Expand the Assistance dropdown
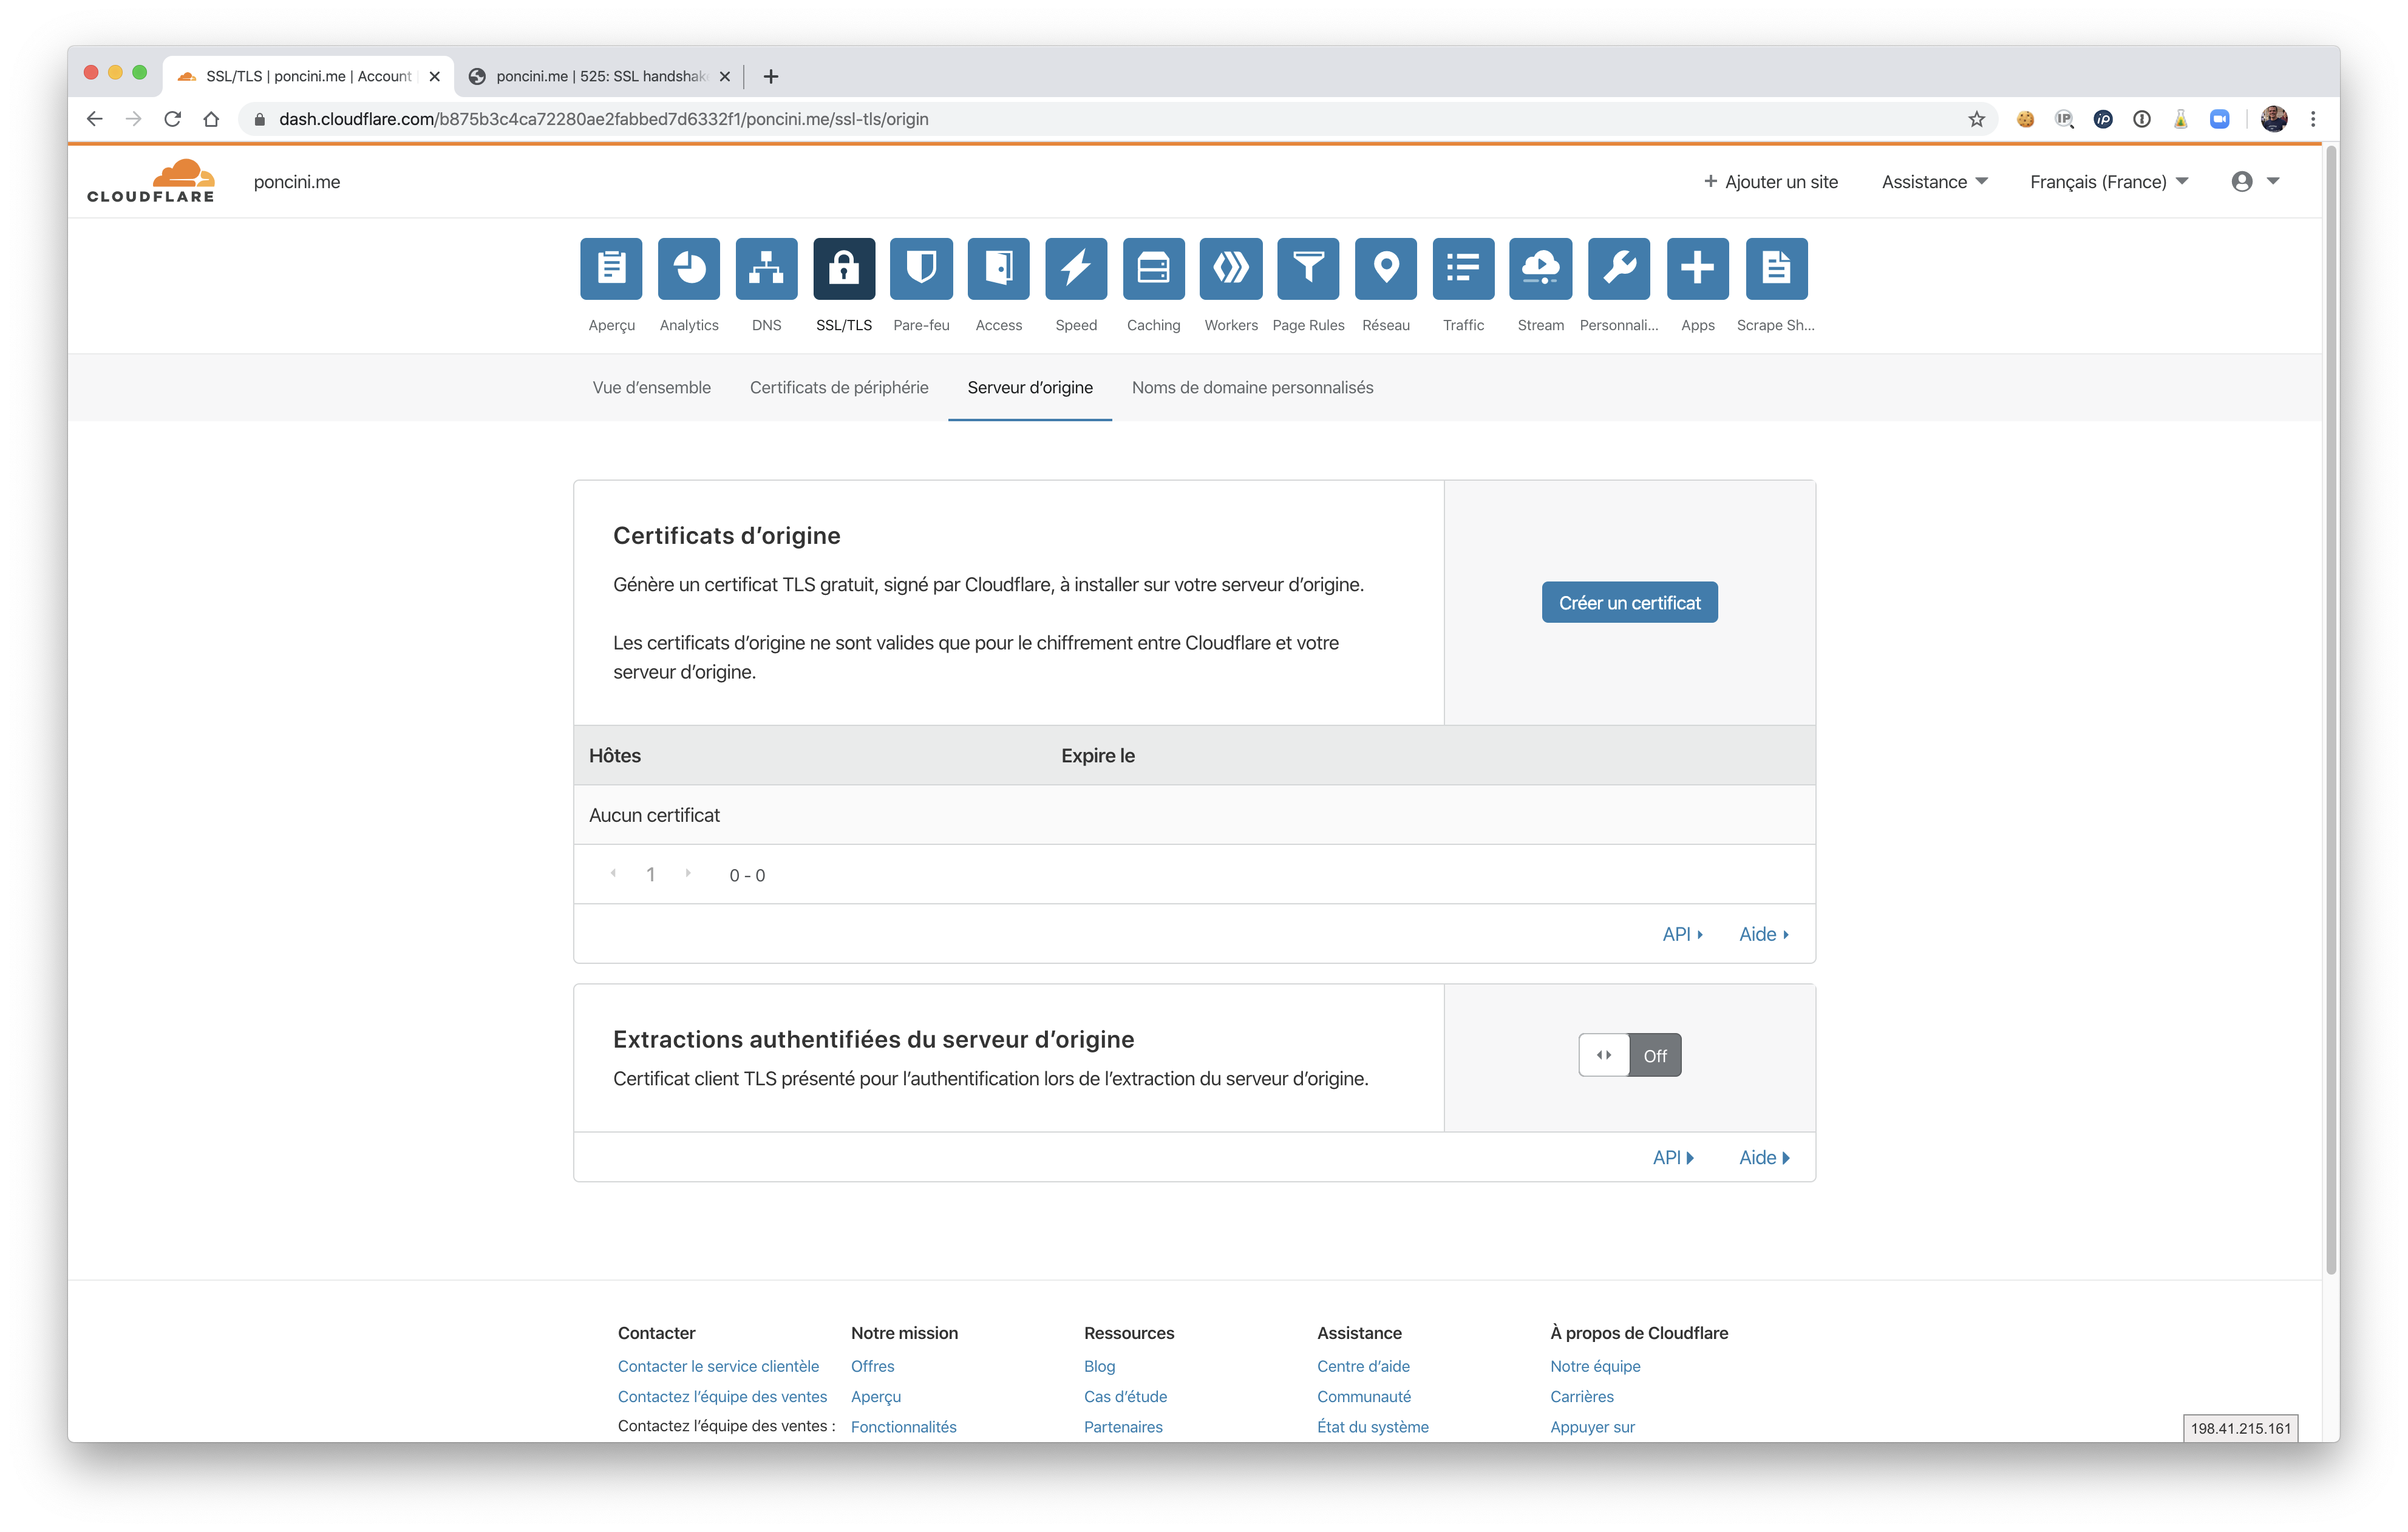2408x1532 pixels. coord(1934,181)
